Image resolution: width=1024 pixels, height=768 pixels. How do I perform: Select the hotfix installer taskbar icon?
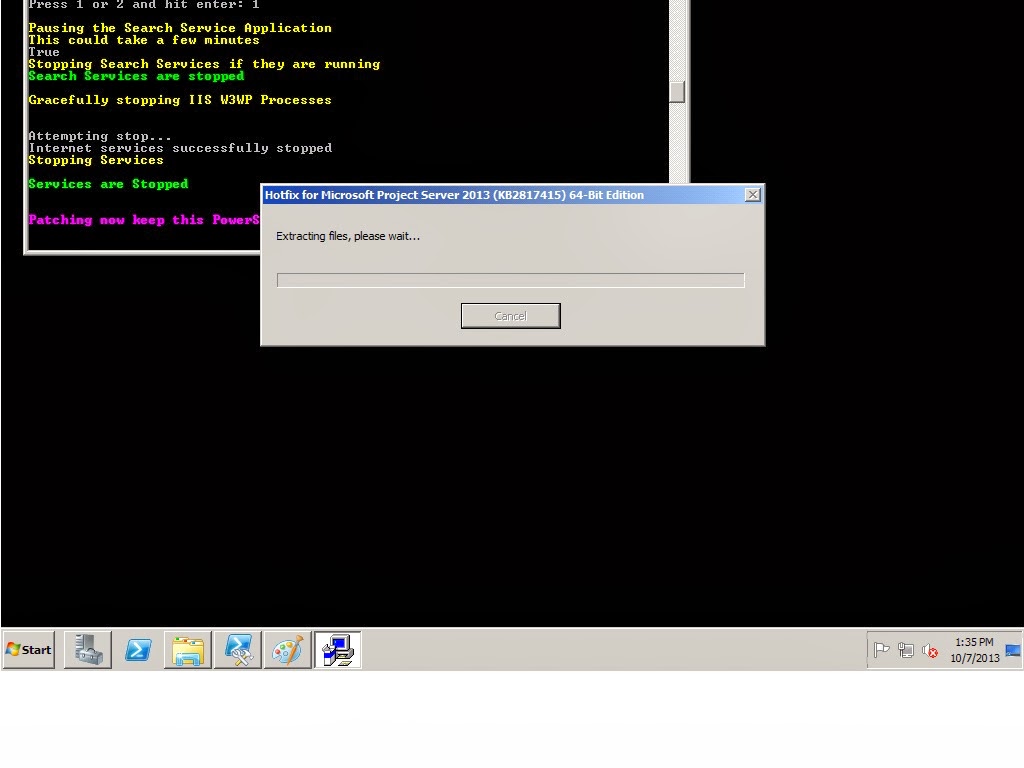[x=338, y=650]
